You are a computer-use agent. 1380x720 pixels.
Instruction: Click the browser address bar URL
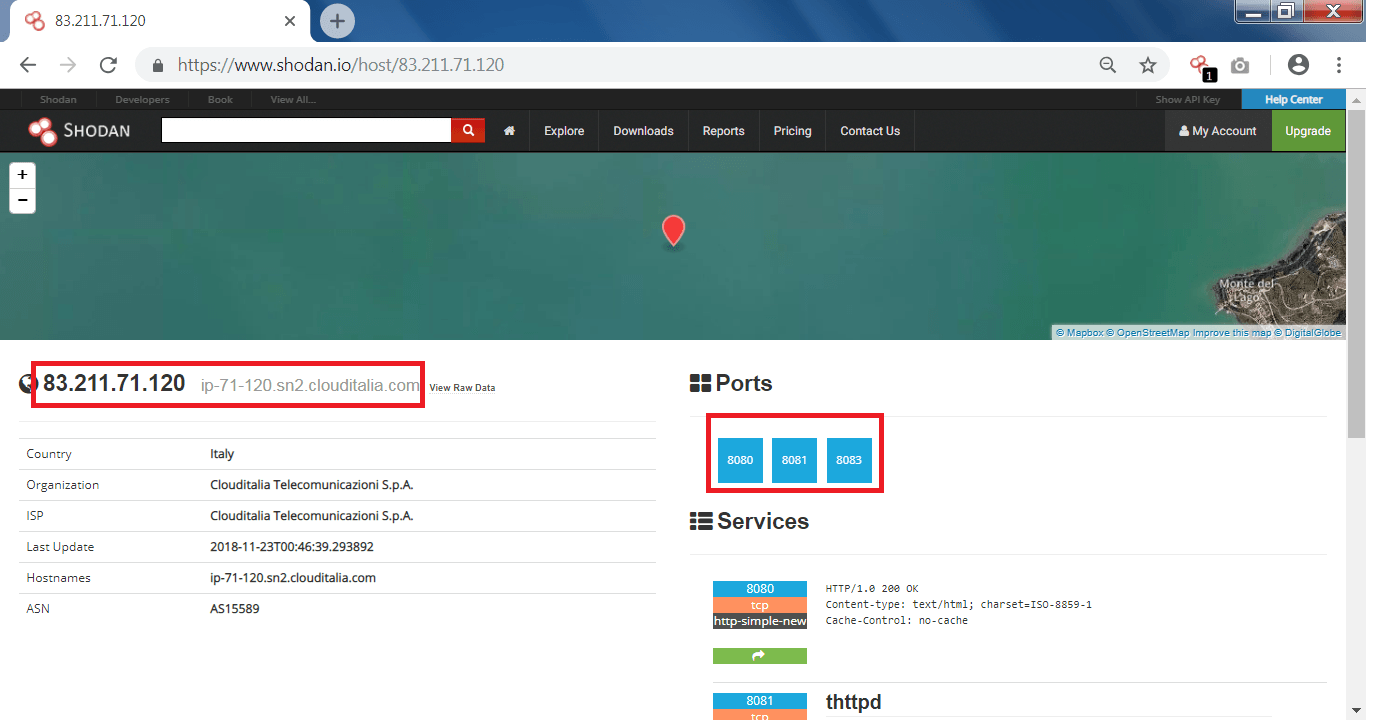pyautogui.click(x=340, y=65)
